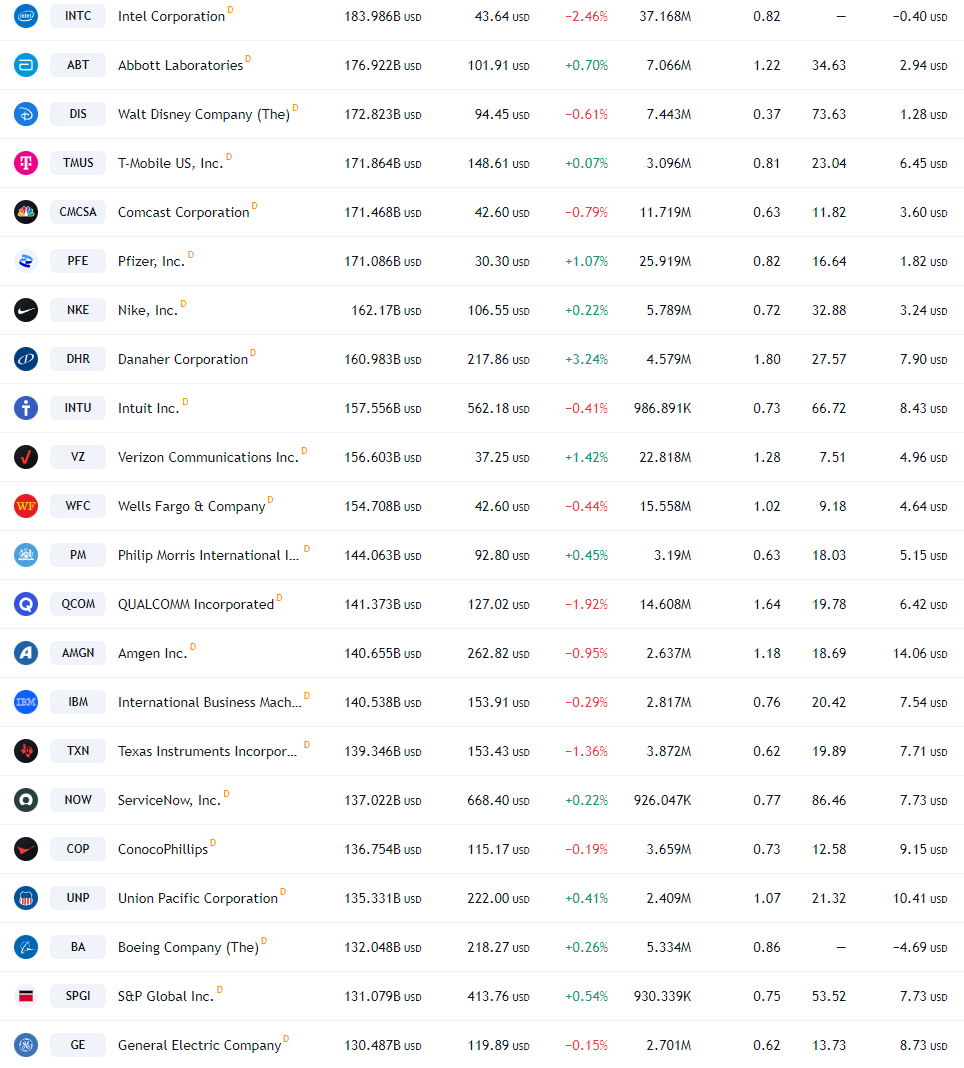The image size is (964, 1068).
Task: Click the T-Mobile logo icon
Action: [26, 163]
